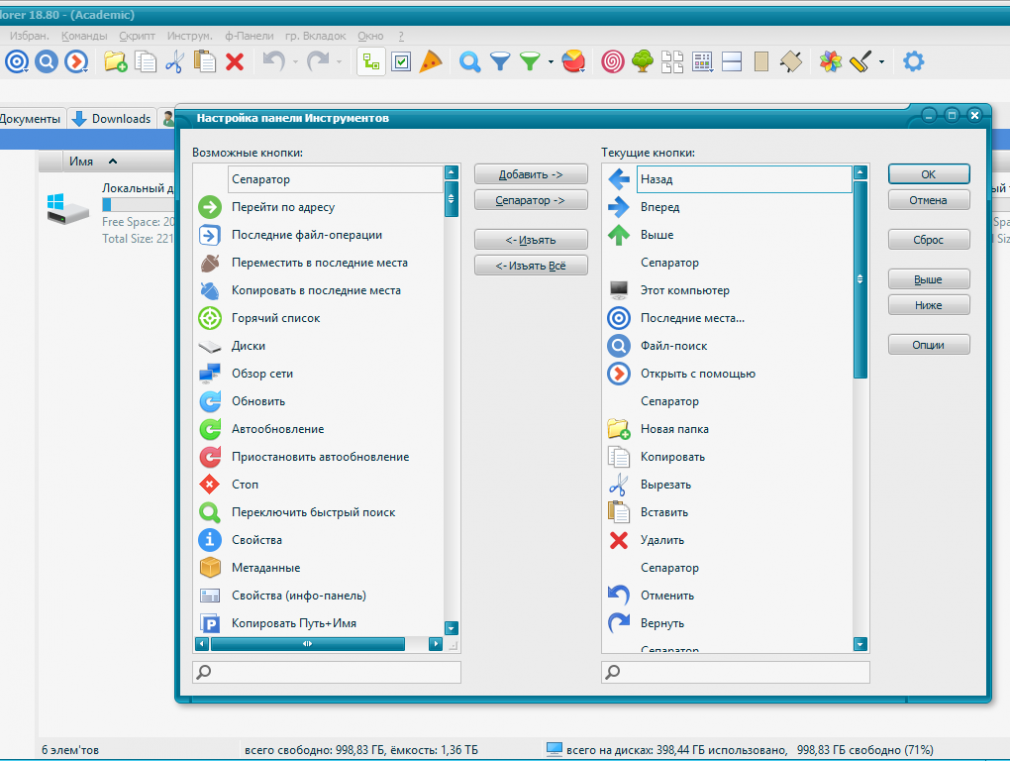The height and width of the screenshot is (761, 1010).
Task: Switch to the Downloads tab
Action: pos(112,119)
